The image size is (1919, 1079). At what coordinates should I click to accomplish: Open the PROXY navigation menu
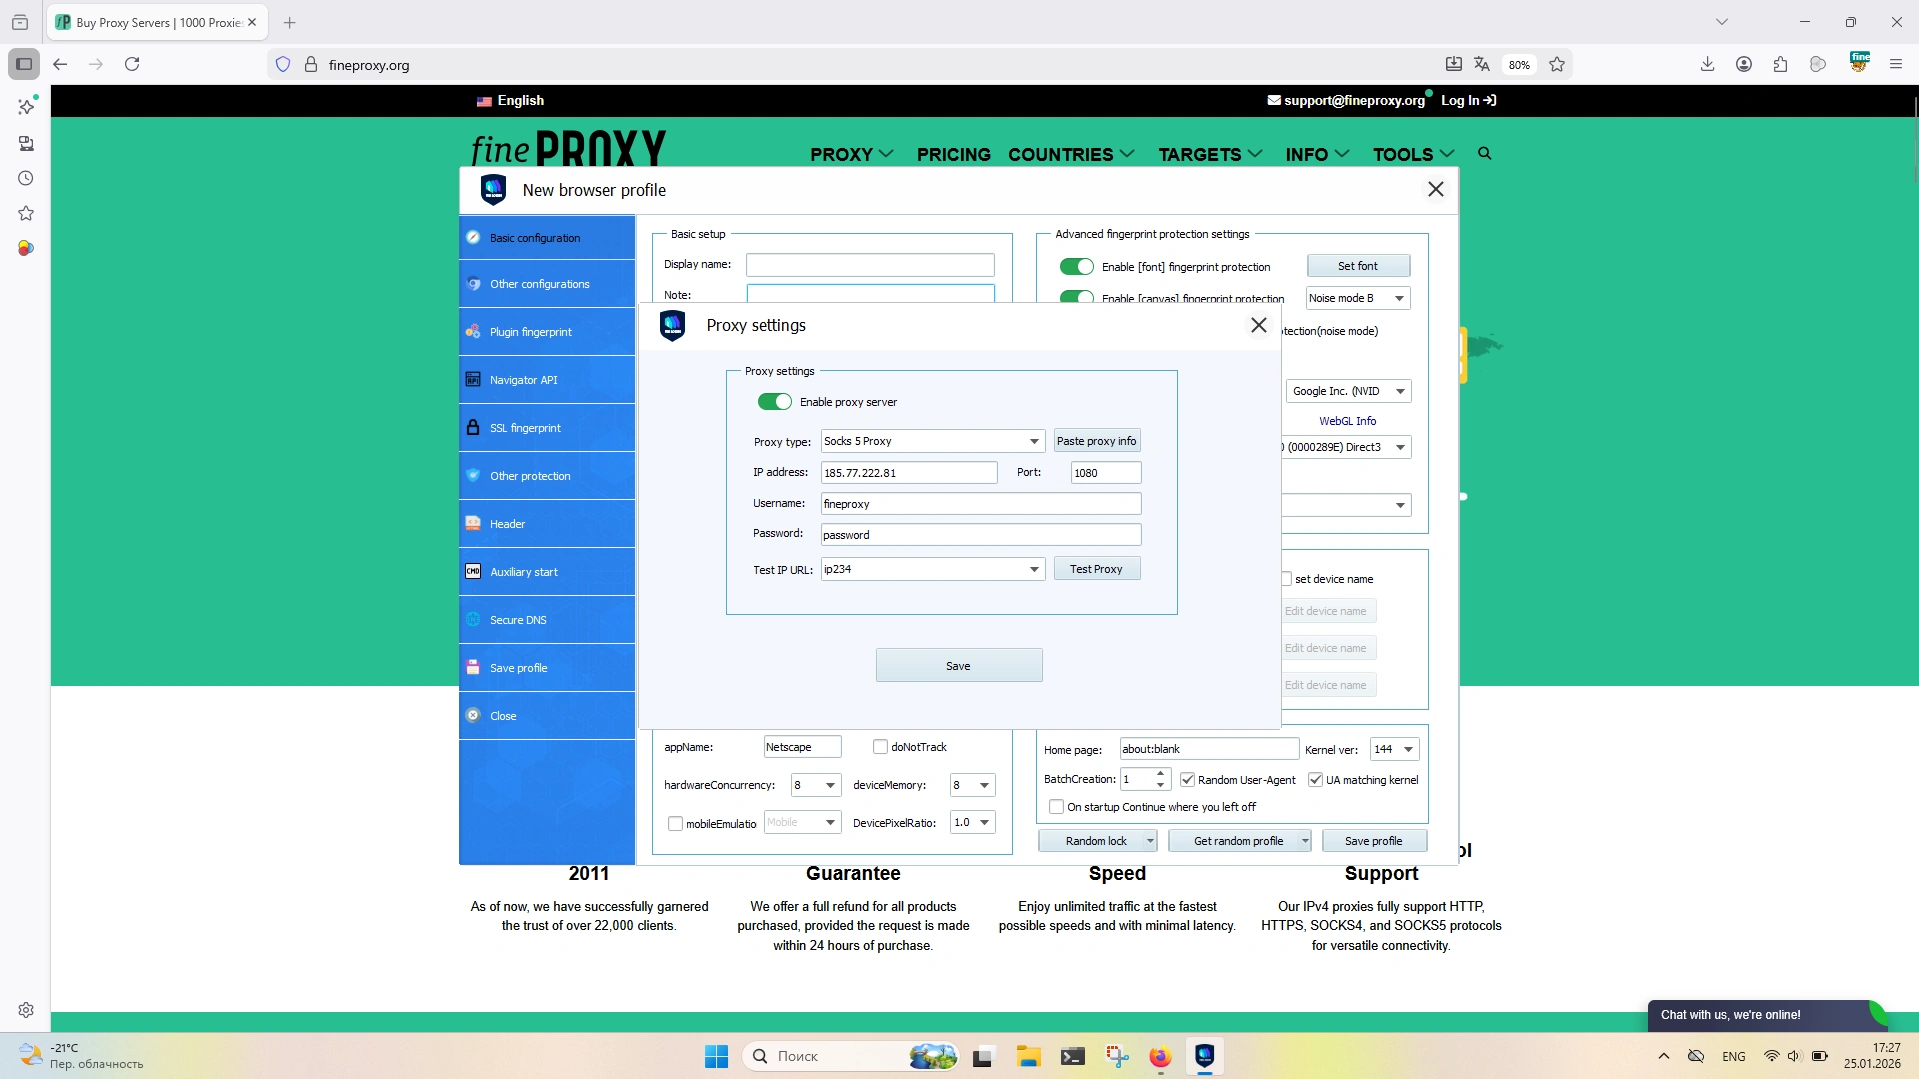(852, 154)
